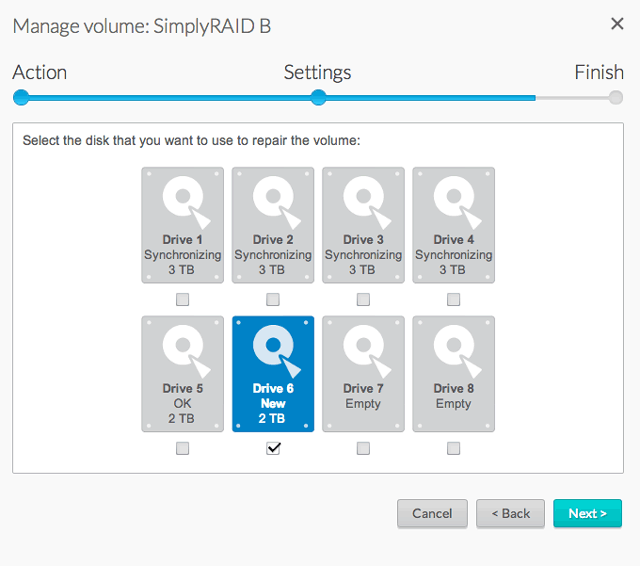Image resolution: width=640 pixels, height=566 pixels.
Task: Check the box beneath Drive 7
Action: (x=363, y=449)
